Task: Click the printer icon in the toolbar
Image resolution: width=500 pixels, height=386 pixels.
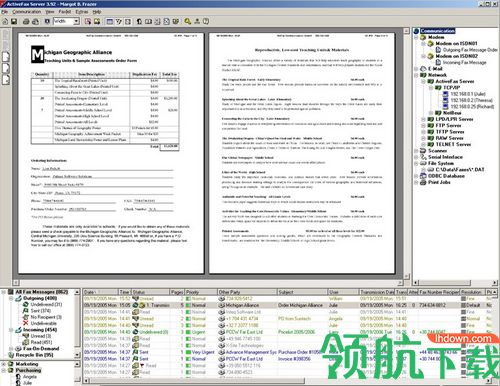Action: (x=26, y=21)
